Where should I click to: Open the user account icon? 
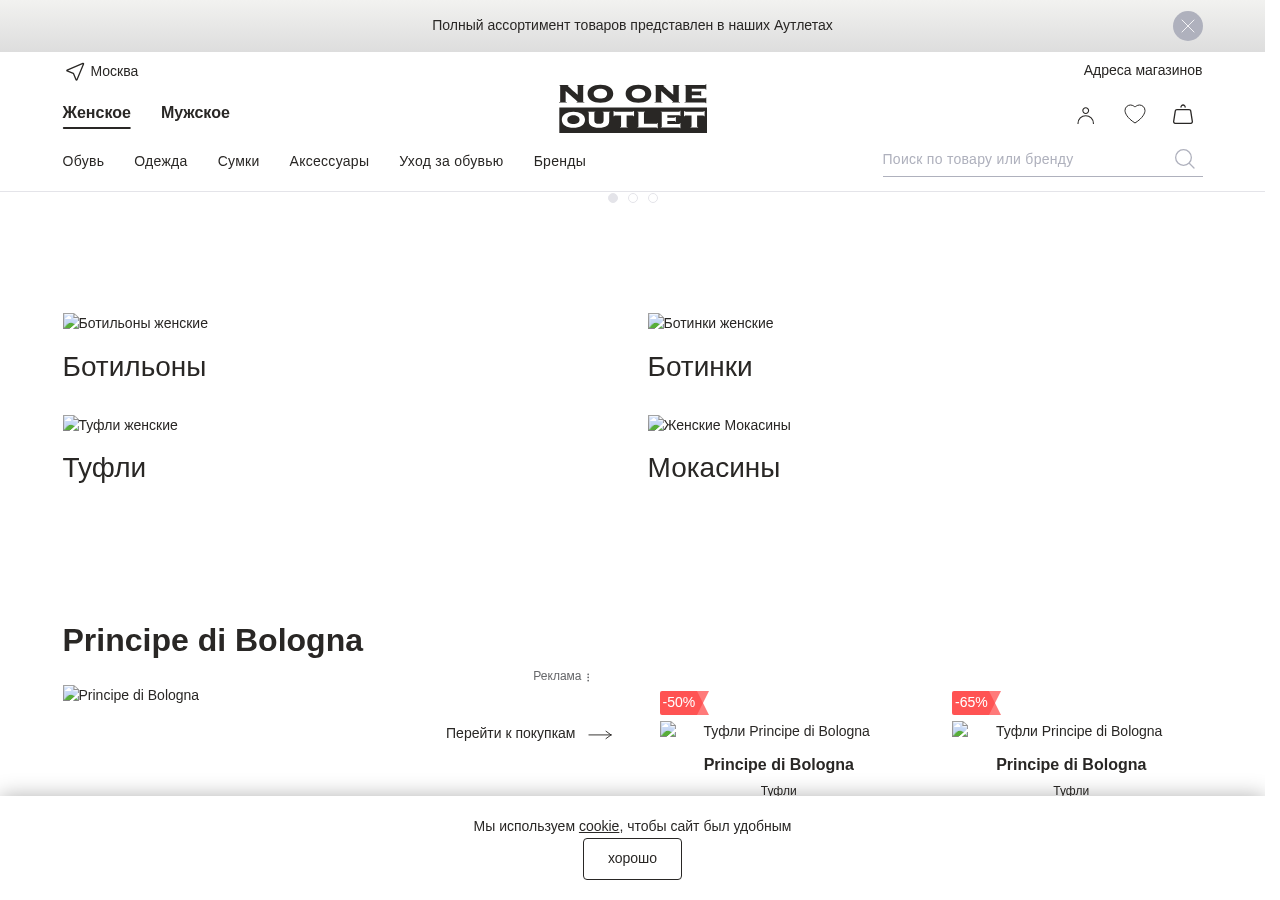pos(1086,115)
